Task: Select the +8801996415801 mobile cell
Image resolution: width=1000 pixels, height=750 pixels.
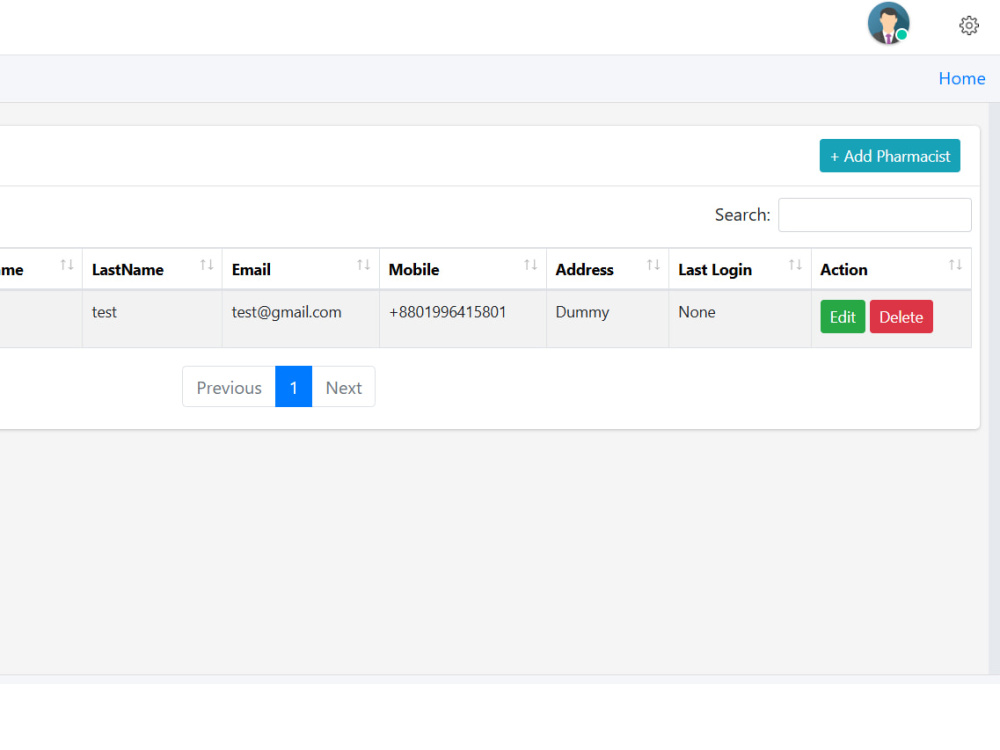Action: click(463, 319)
